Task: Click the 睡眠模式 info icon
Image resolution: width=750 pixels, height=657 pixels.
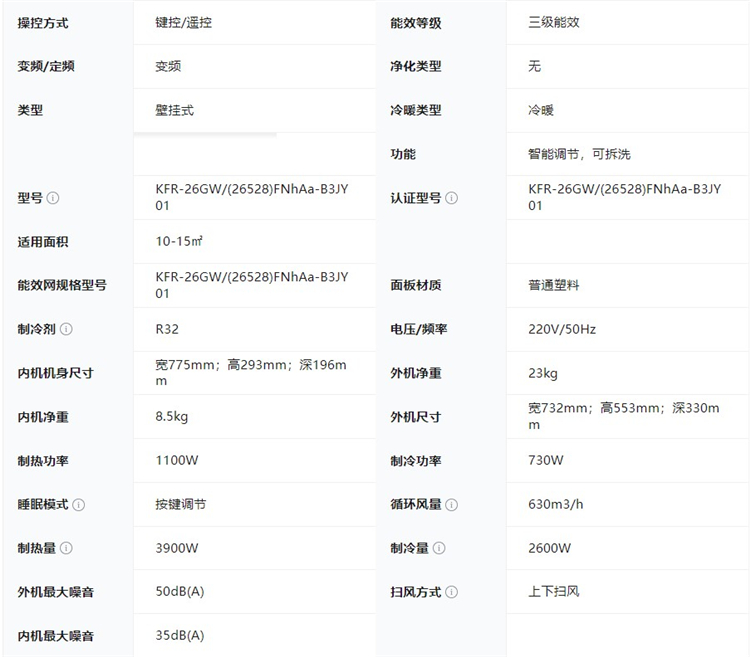Action: [x=79, y=505]
